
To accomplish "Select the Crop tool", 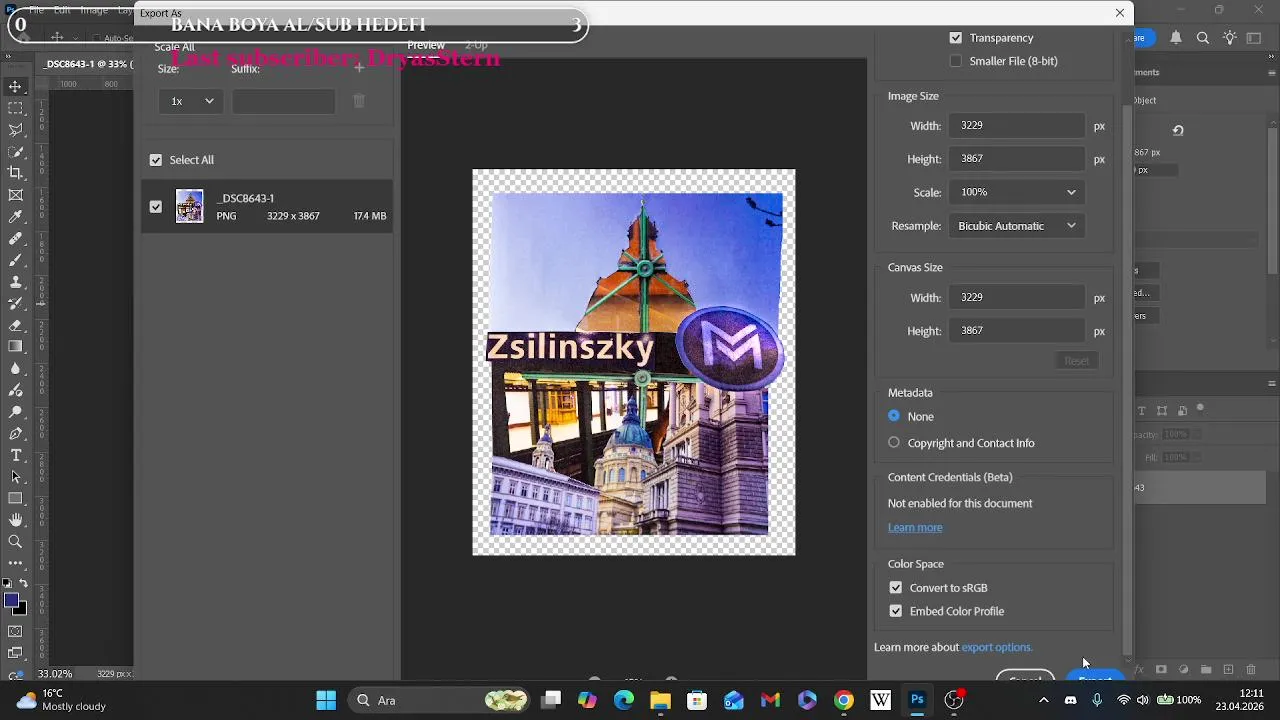I will [15, 173].
